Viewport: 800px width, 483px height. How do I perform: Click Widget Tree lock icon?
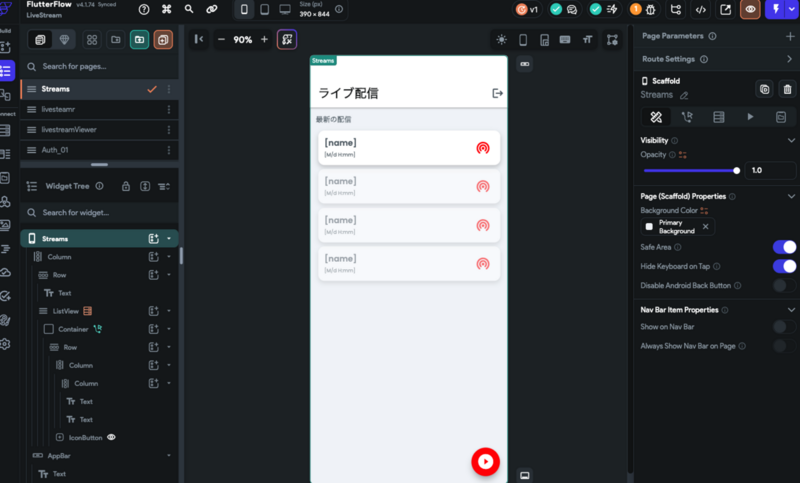(x=126, y=186)
